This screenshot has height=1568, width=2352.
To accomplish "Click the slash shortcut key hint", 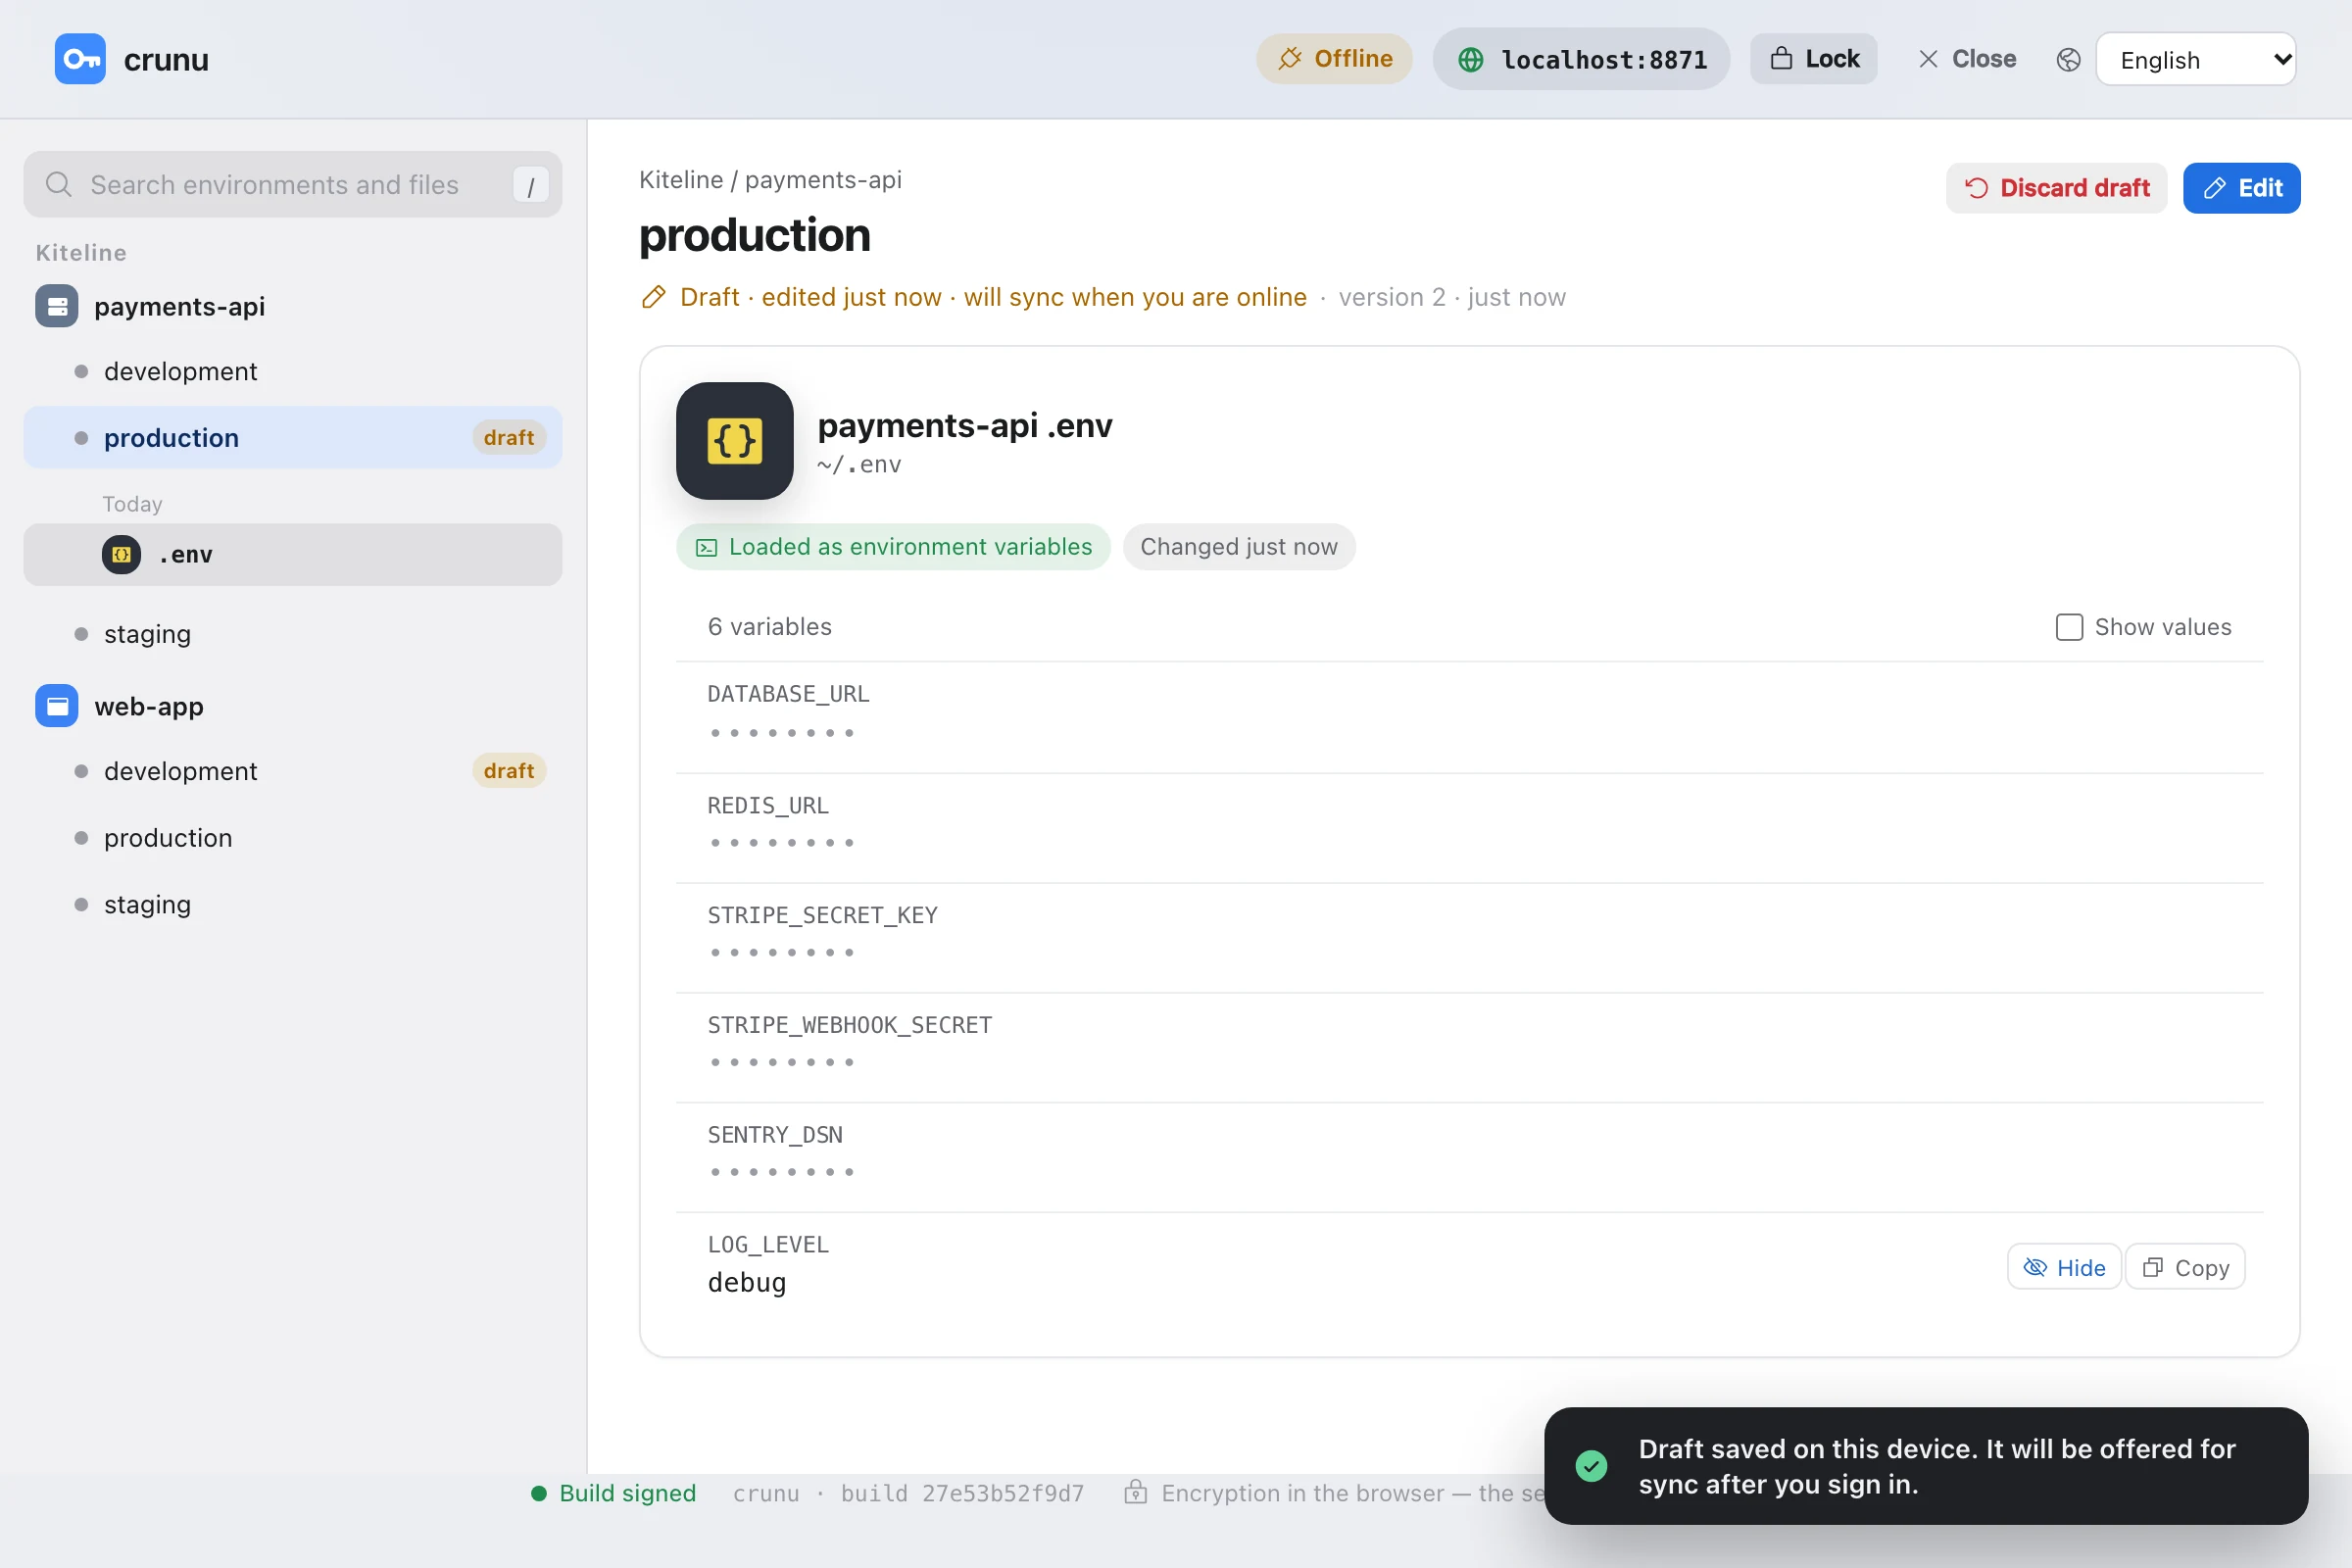I will click(x=531, y=185).
